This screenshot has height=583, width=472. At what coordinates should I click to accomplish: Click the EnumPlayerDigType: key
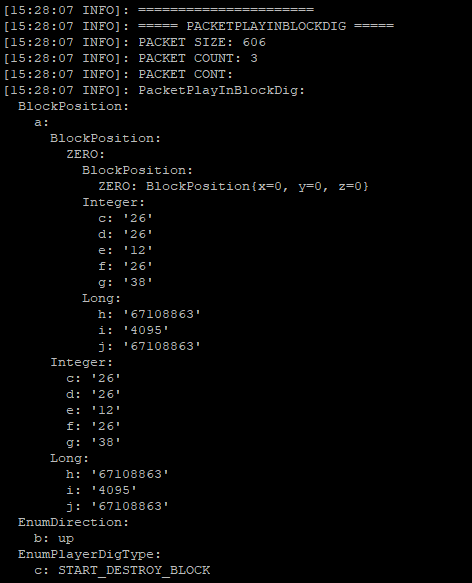tap(89, 554)
